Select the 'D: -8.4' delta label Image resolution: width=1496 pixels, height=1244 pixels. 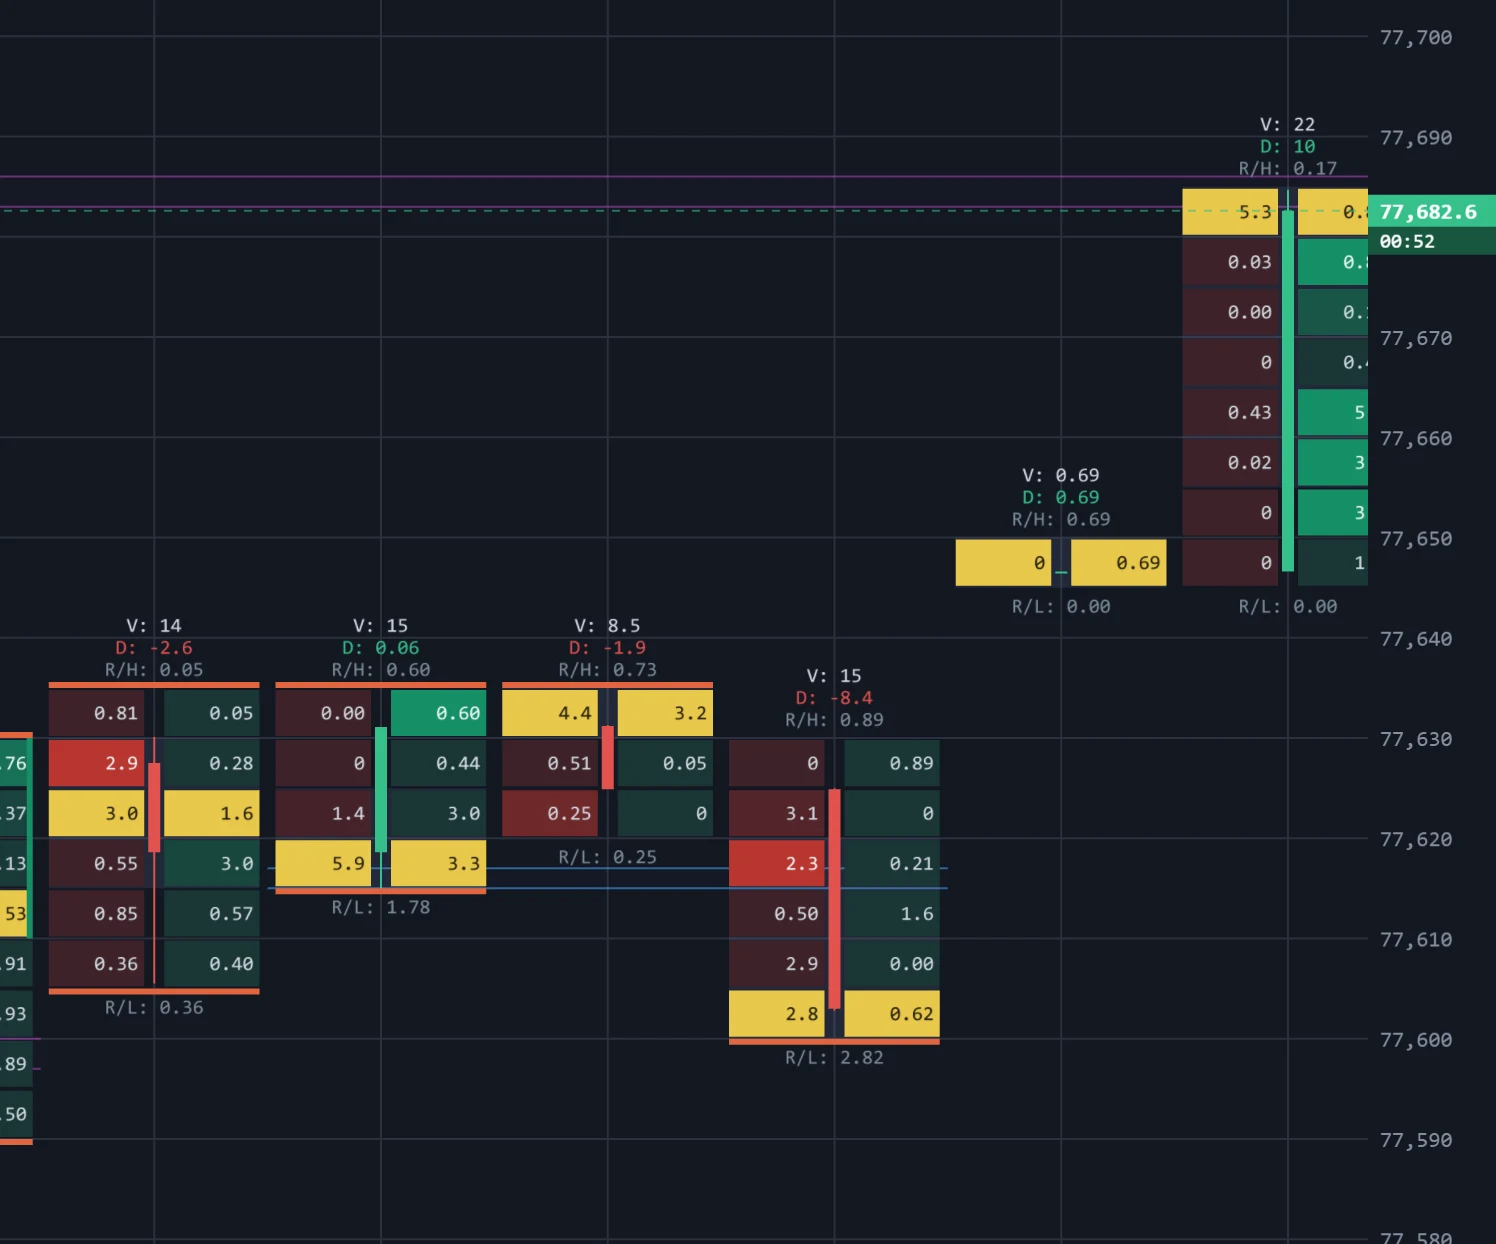834,697
